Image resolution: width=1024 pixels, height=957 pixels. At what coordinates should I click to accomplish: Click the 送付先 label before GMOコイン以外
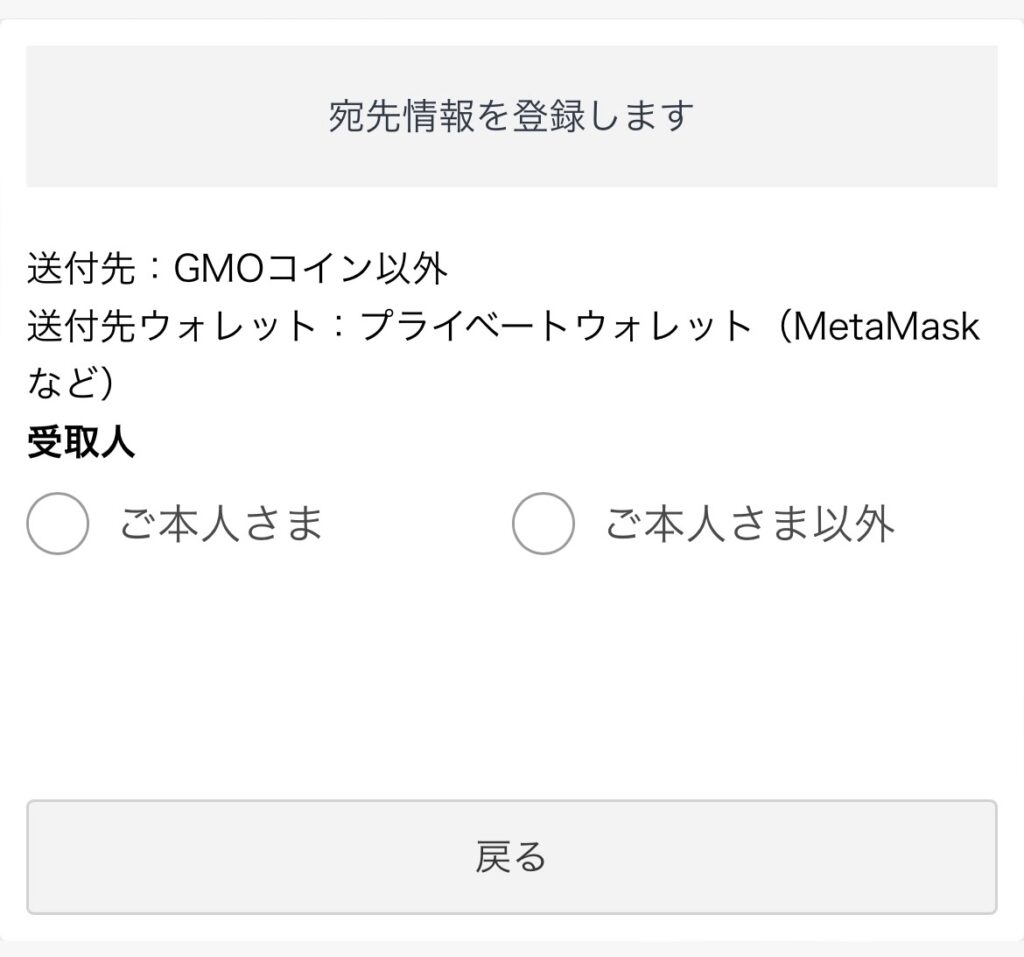click(80, 268)
